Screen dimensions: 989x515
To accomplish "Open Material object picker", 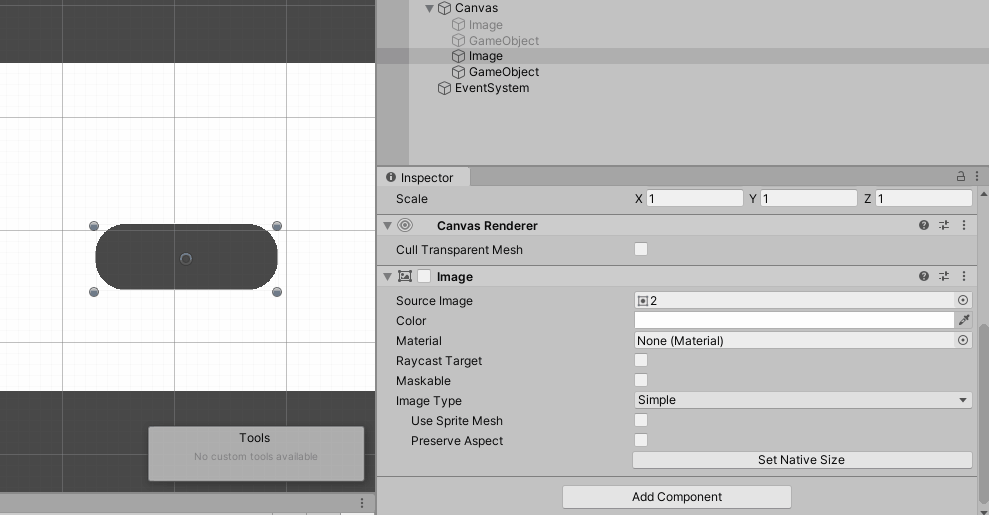I will pos(963,340).
